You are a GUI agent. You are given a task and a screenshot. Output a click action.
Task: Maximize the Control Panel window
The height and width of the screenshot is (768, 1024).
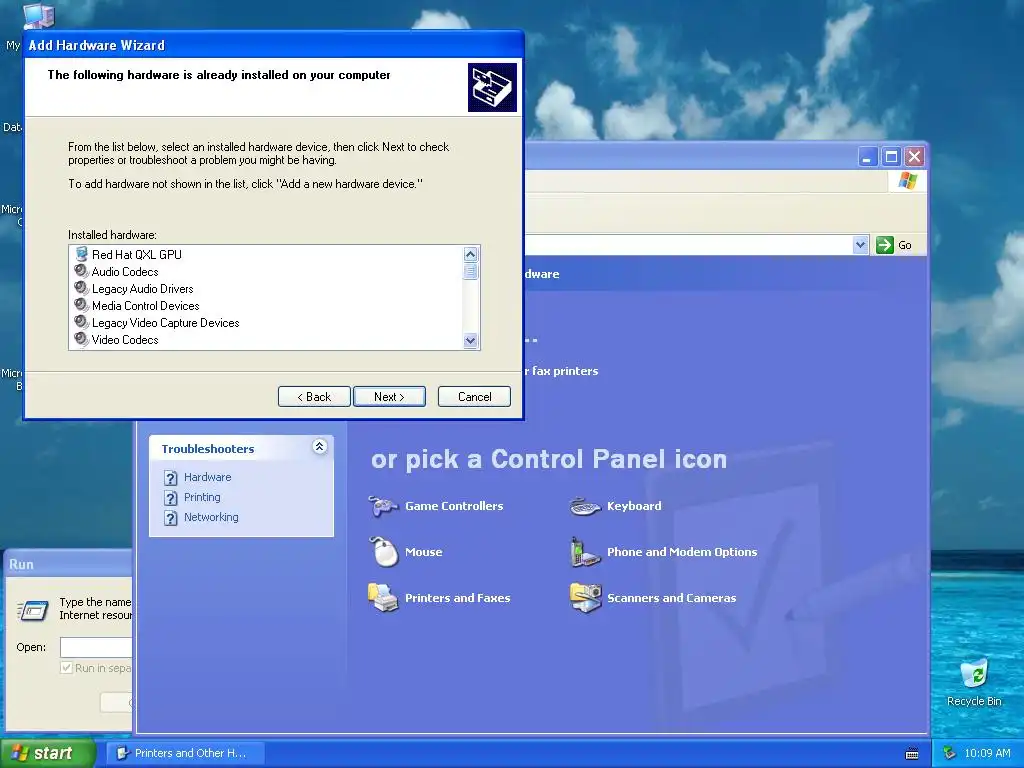point(891,157)
